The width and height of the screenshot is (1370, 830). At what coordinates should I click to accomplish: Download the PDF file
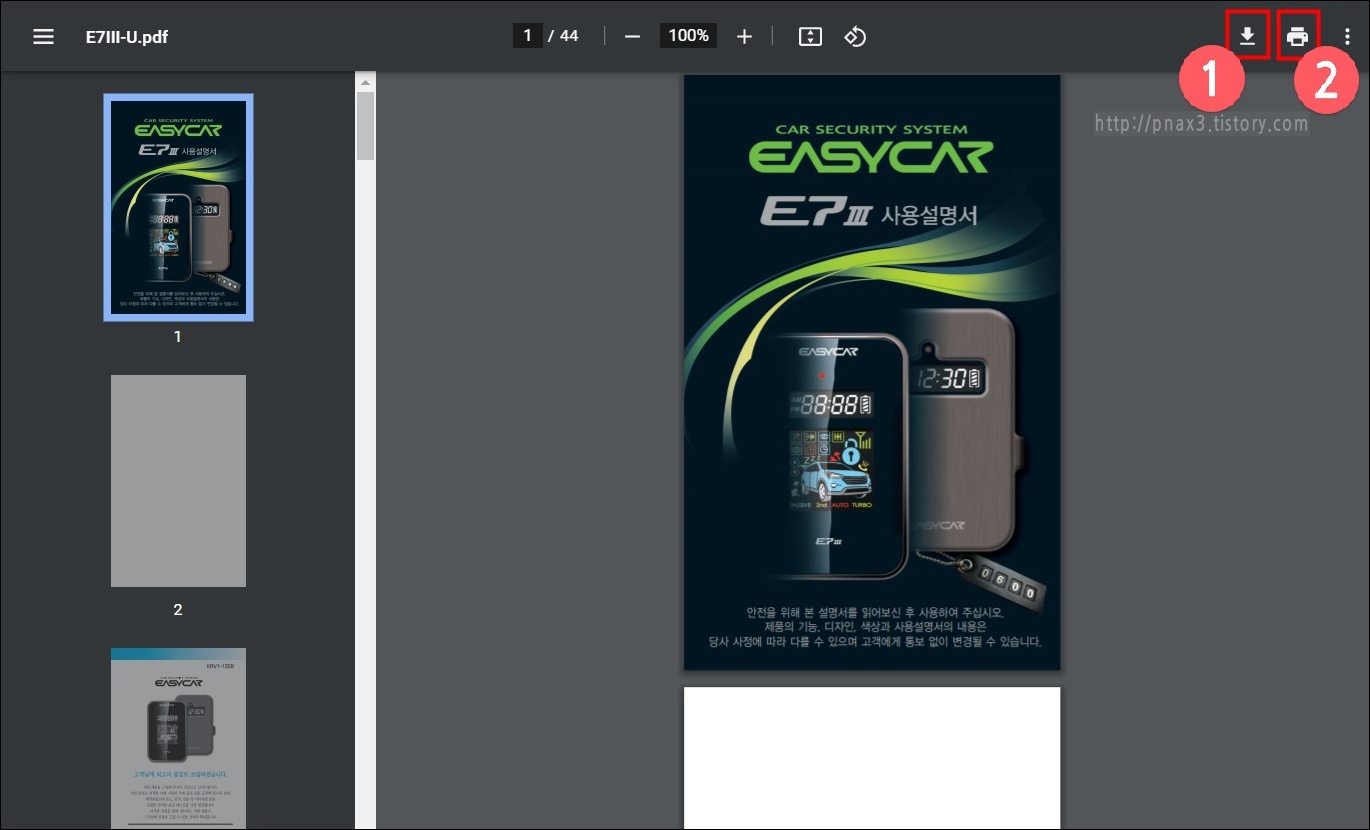tap(1247, 37)
